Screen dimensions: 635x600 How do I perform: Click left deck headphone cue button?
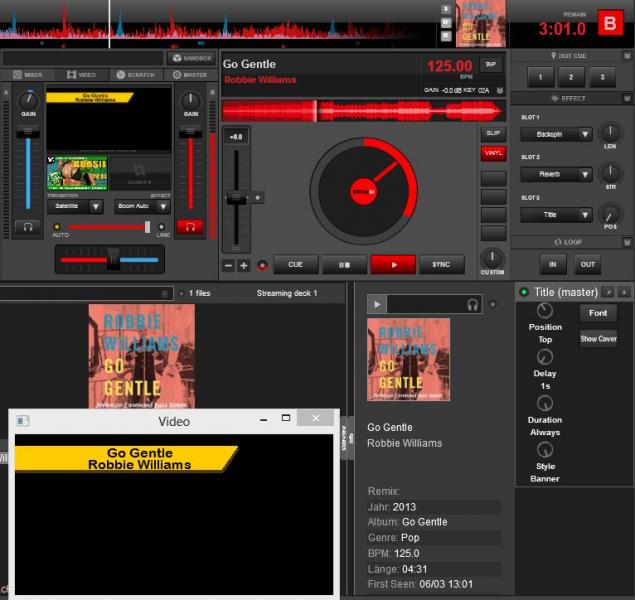click(28, 227)
